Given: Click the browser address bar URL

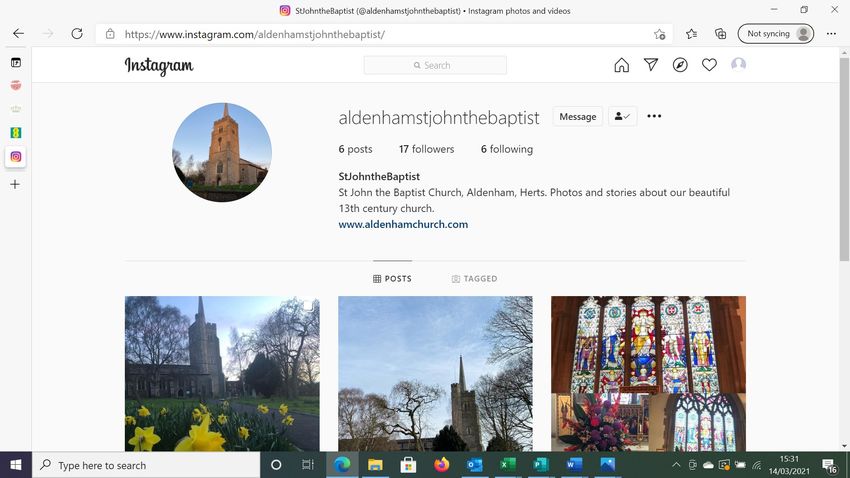Looking at the screenshot, I should pos(255,34).
